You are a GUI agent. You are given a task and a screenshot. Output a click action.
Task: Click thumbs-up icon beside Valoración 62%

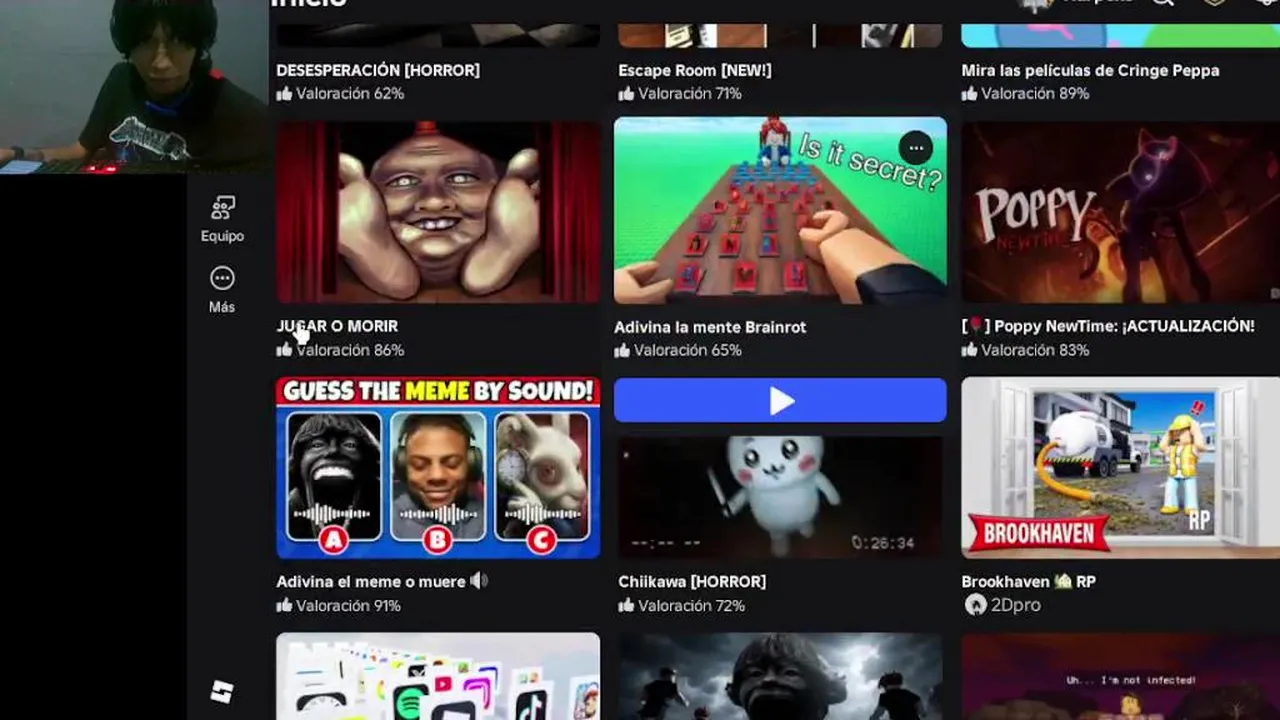[x=284, y=92]
